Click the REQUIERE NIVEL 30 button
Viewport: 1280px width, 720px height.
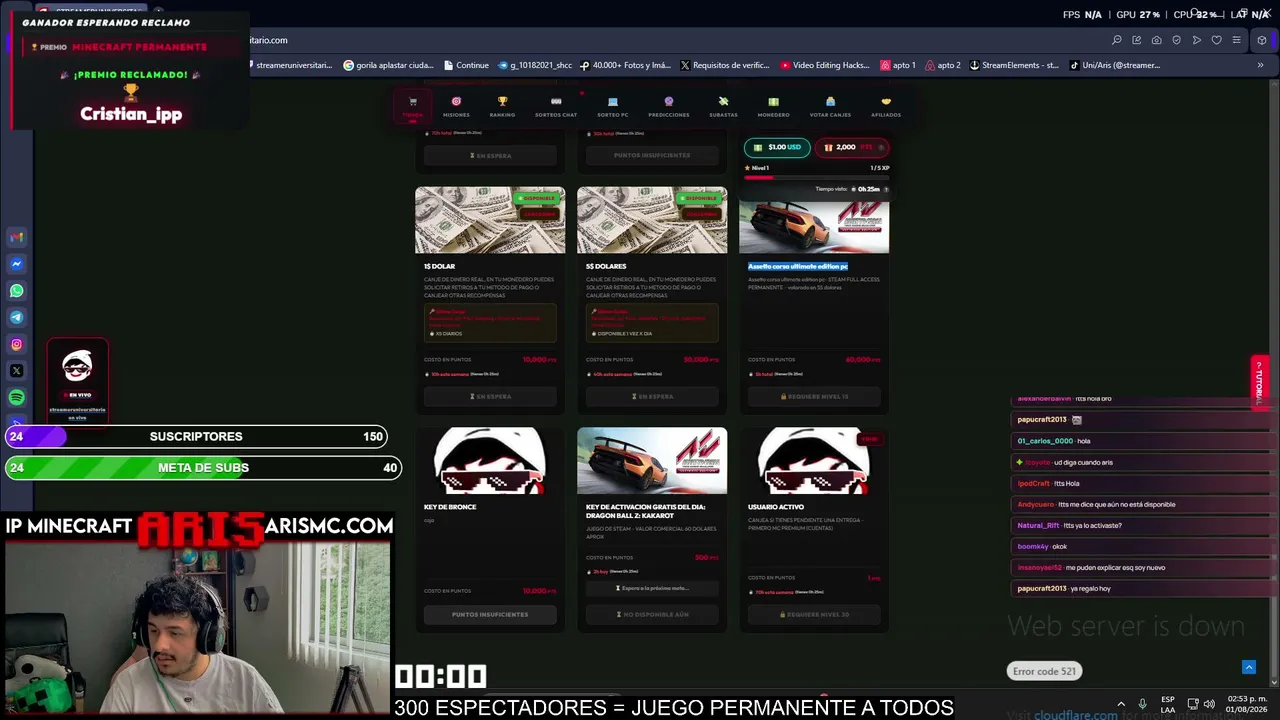click(814, 614)
